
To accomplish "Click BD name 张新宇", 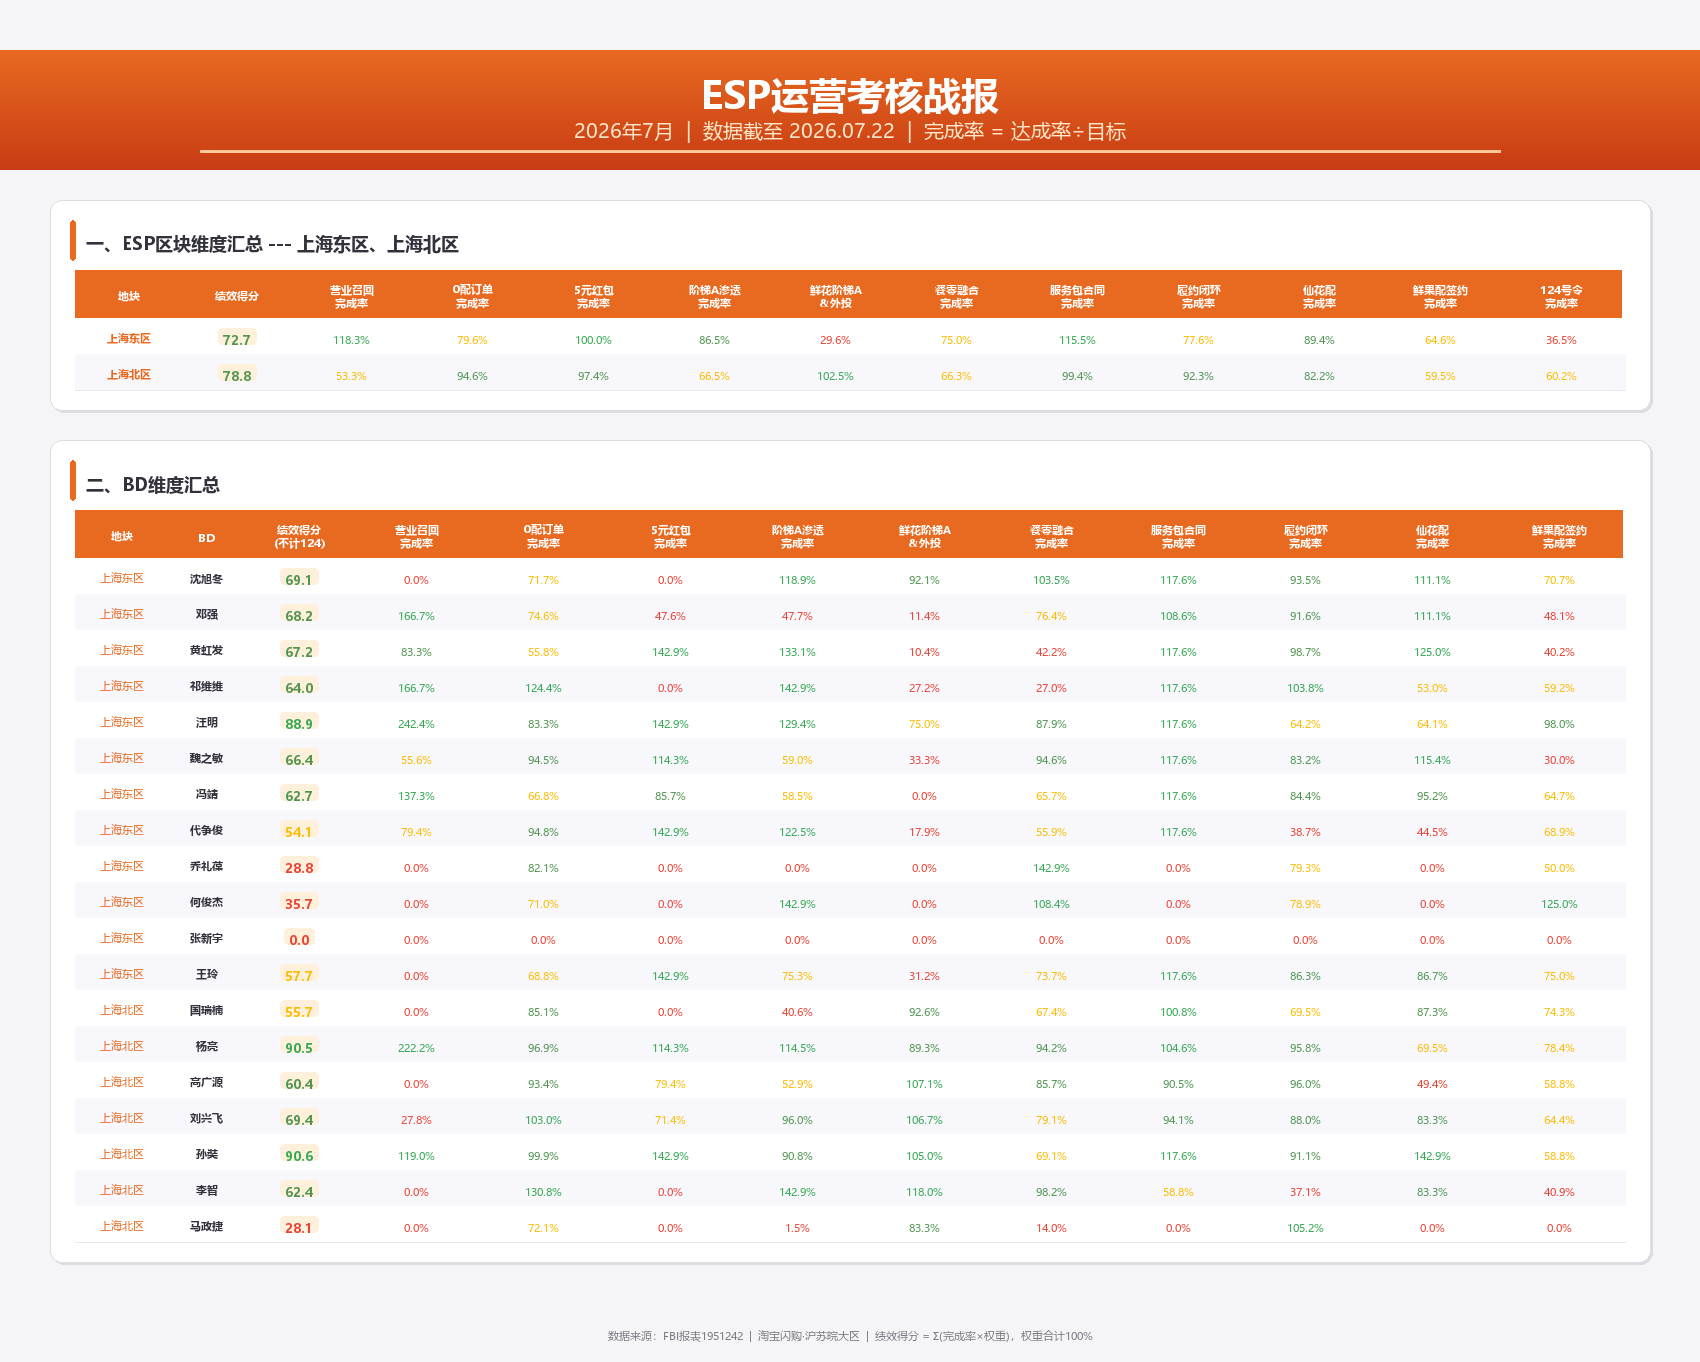I will click(207, 939).
